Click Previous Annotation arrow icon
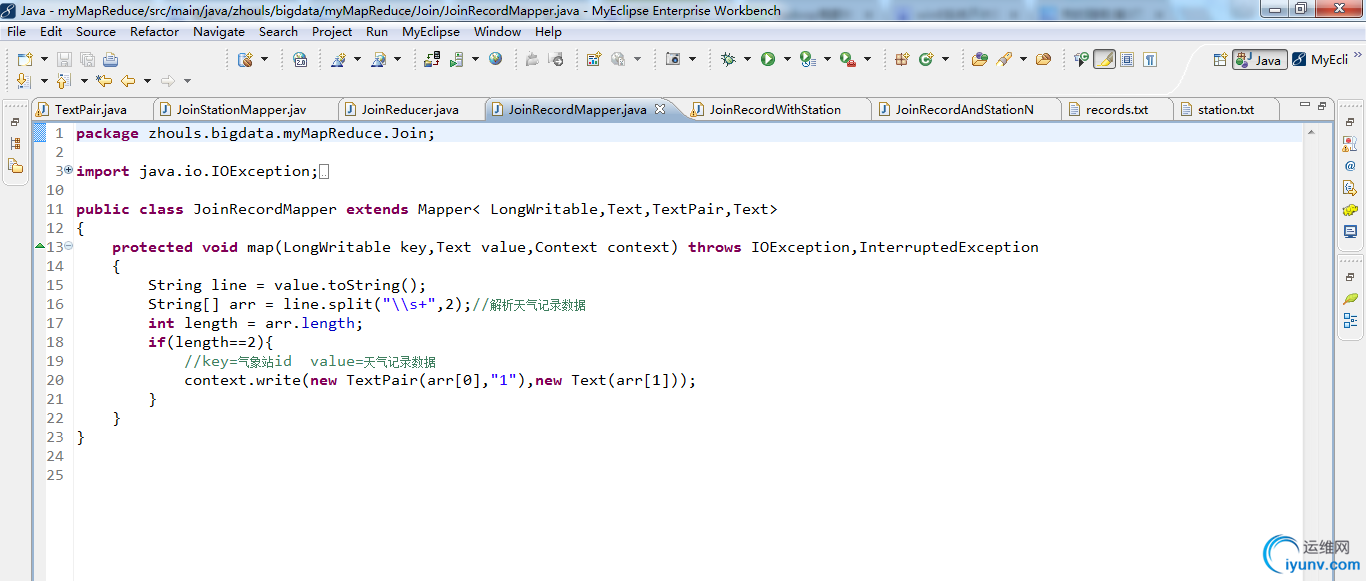The width and height of the screenshot is (1366, 581). [x=63, y=81]
